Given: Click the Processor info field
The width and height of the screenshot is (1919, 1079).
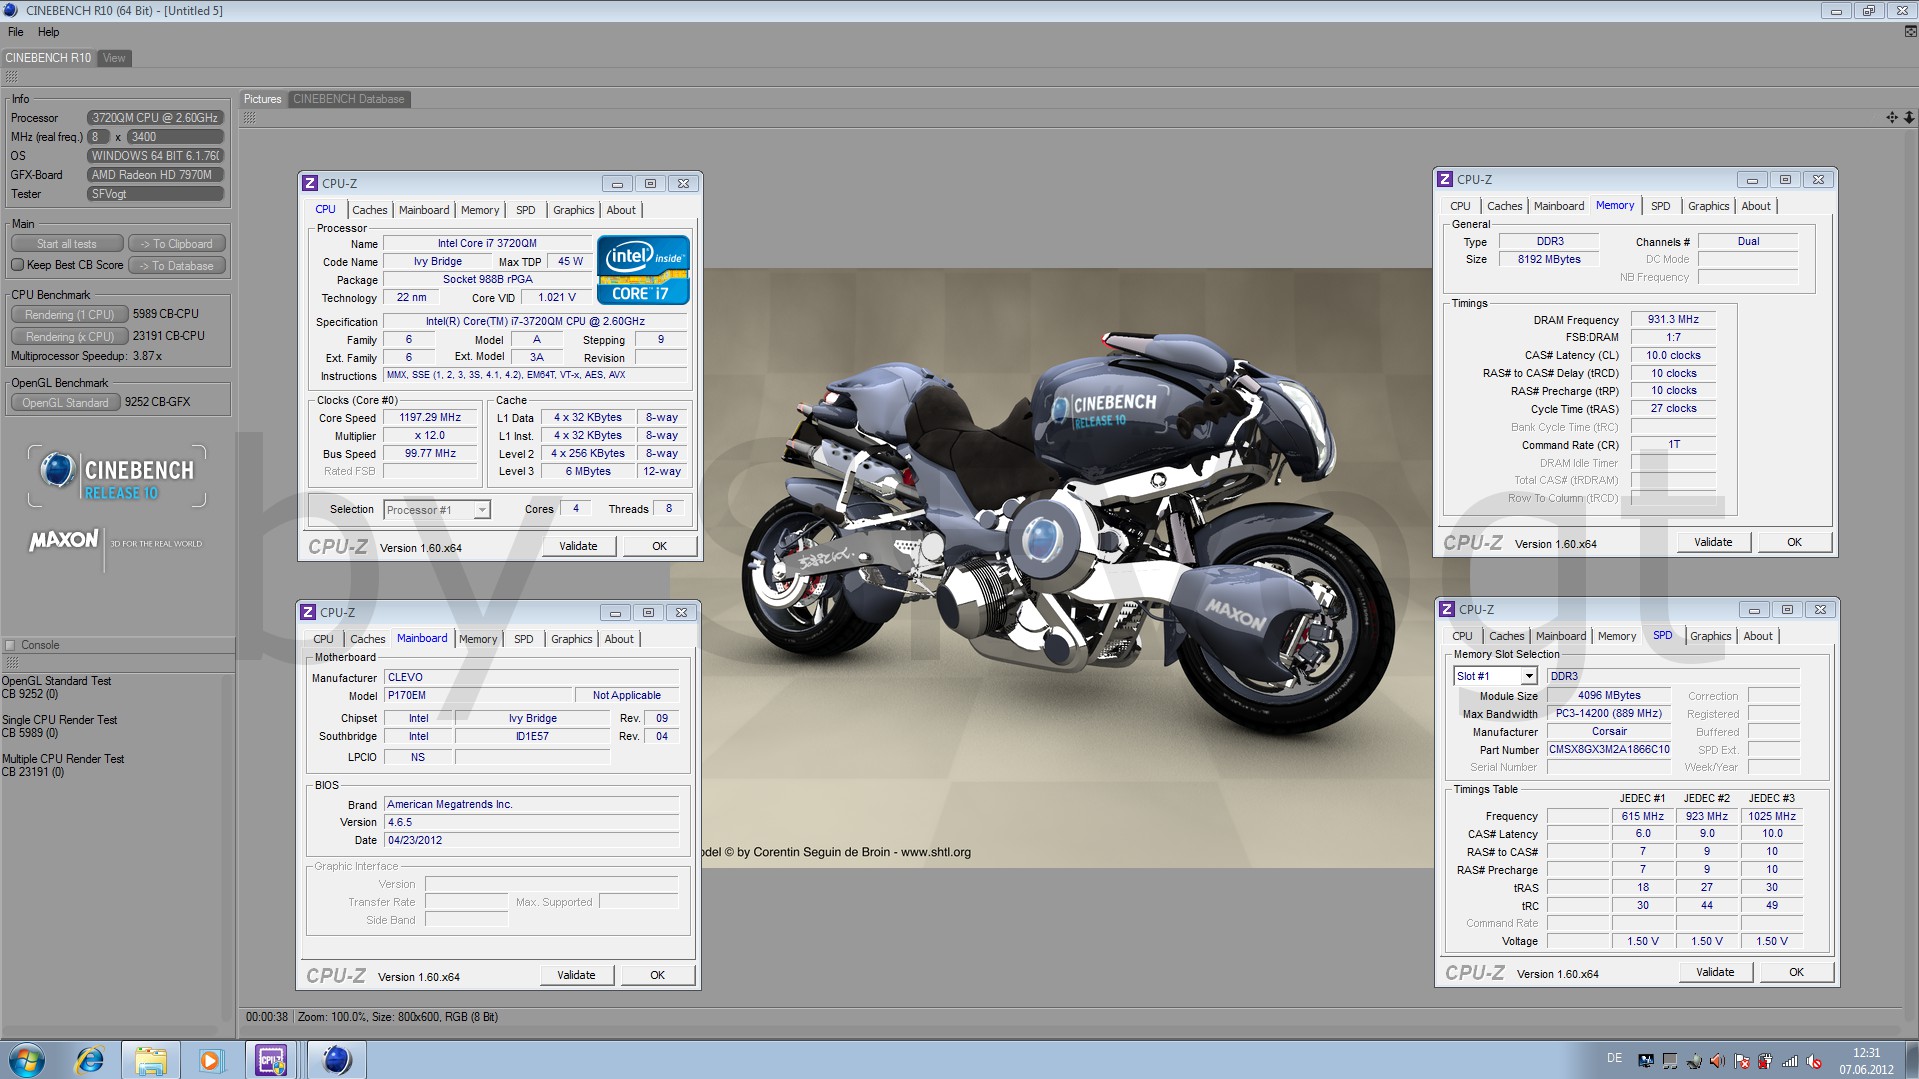Looking at the screenshot, I should (x=155, y=118).
